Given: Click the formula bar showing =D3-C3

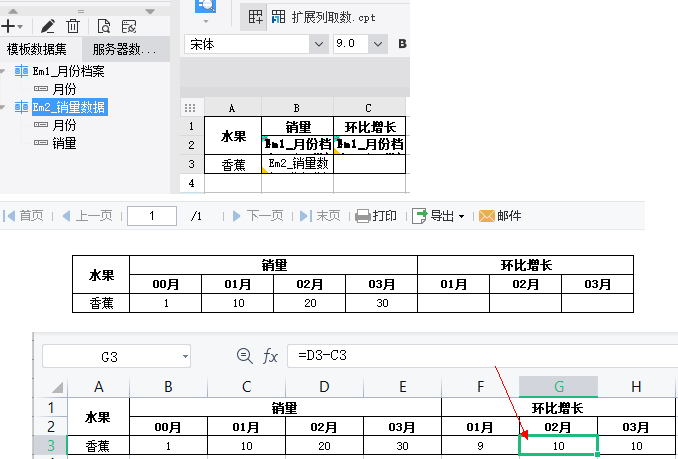Looking at the screenshot, I should point(482,356).
